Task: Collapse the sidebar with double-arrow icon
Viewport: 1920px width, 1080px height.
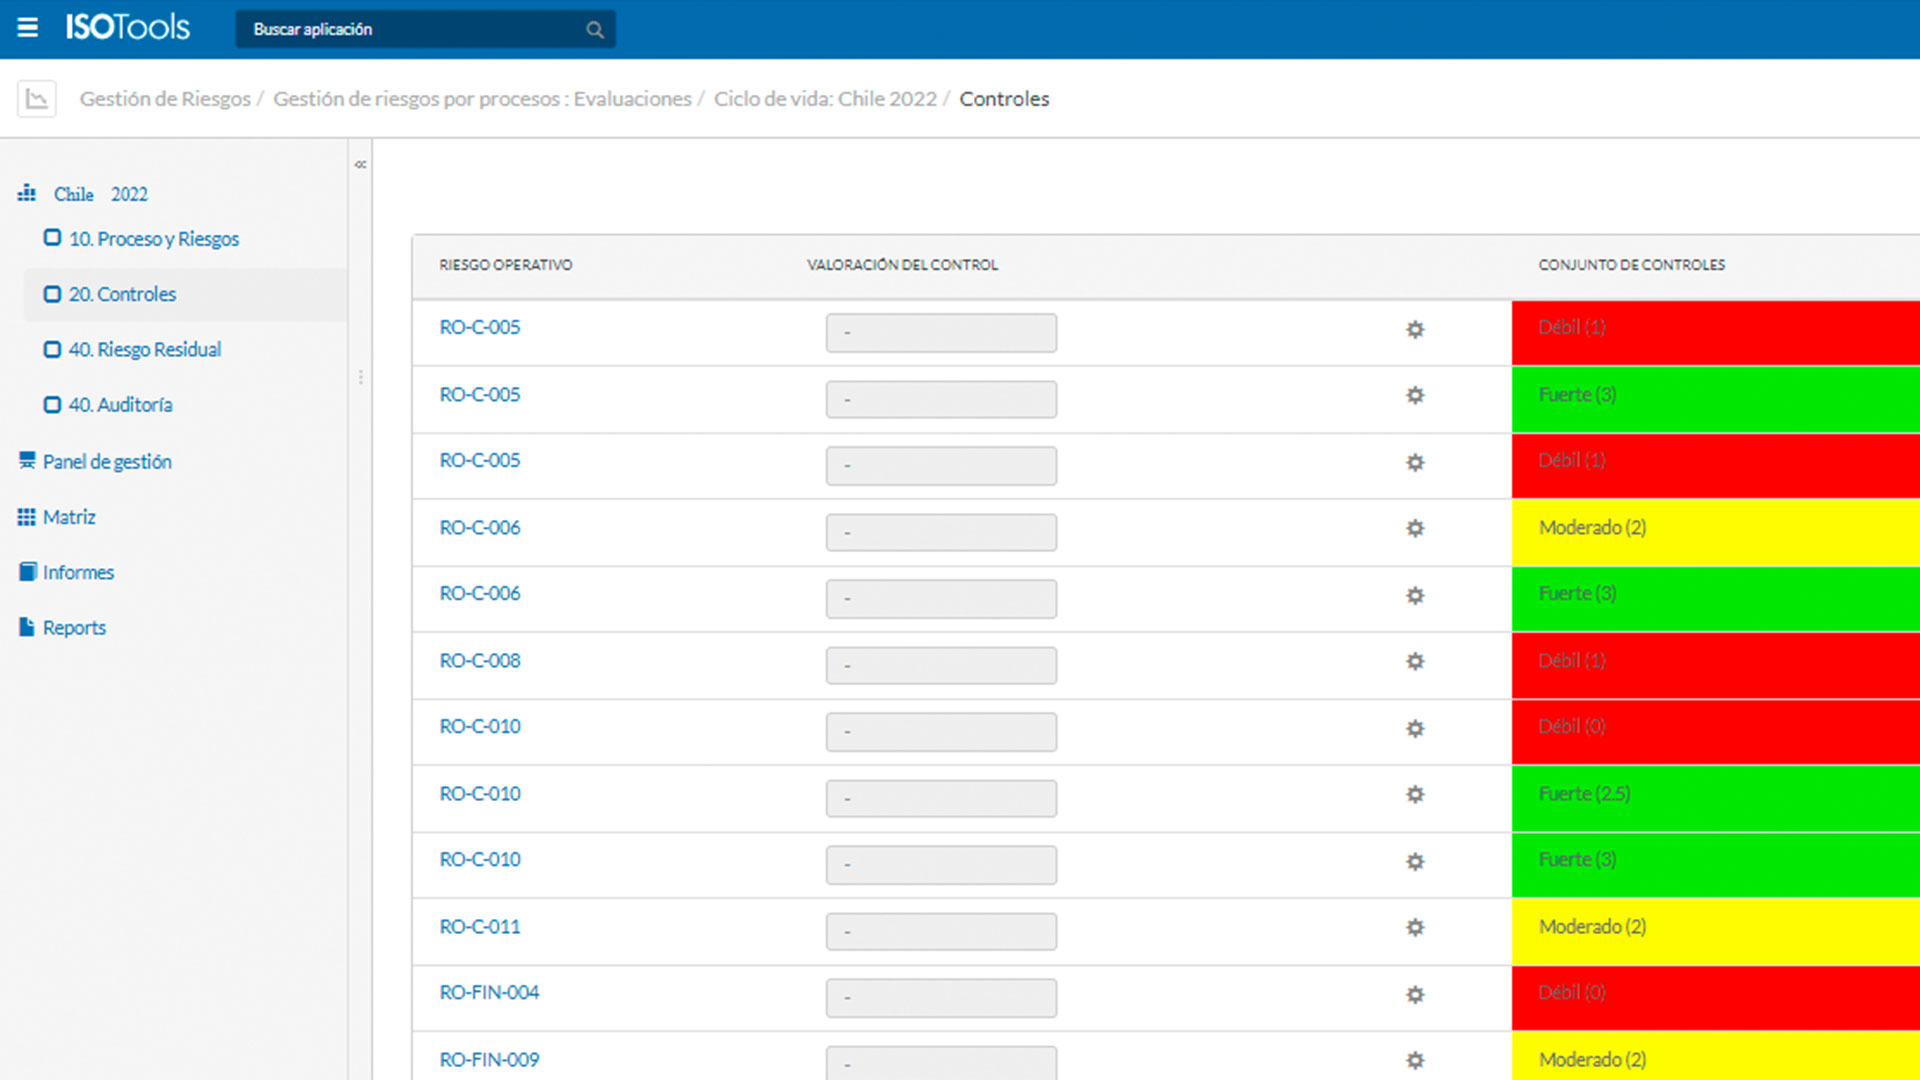Action: click(x=361, y=164)
